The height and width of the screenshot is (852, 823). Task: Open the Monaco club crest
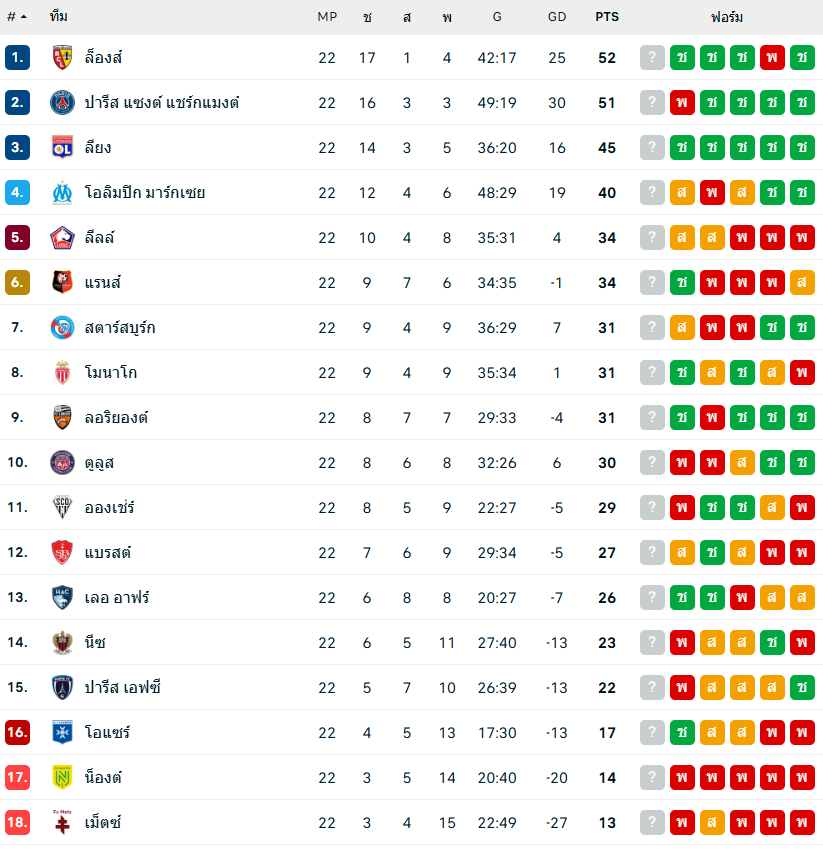pyautogui.click(x=62, y=373)
